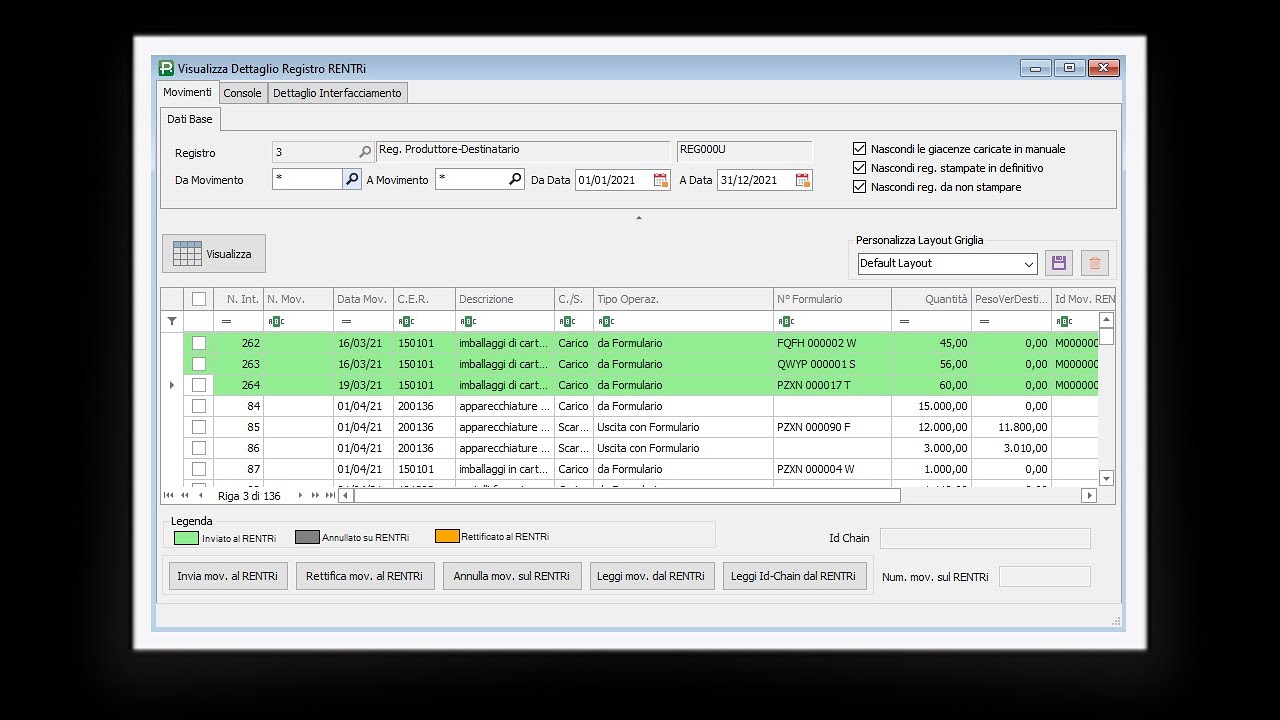The width and height of the screenshot is (1280, 720).
Task: Click the Id Chain field
Action: [x=985, y=538]
